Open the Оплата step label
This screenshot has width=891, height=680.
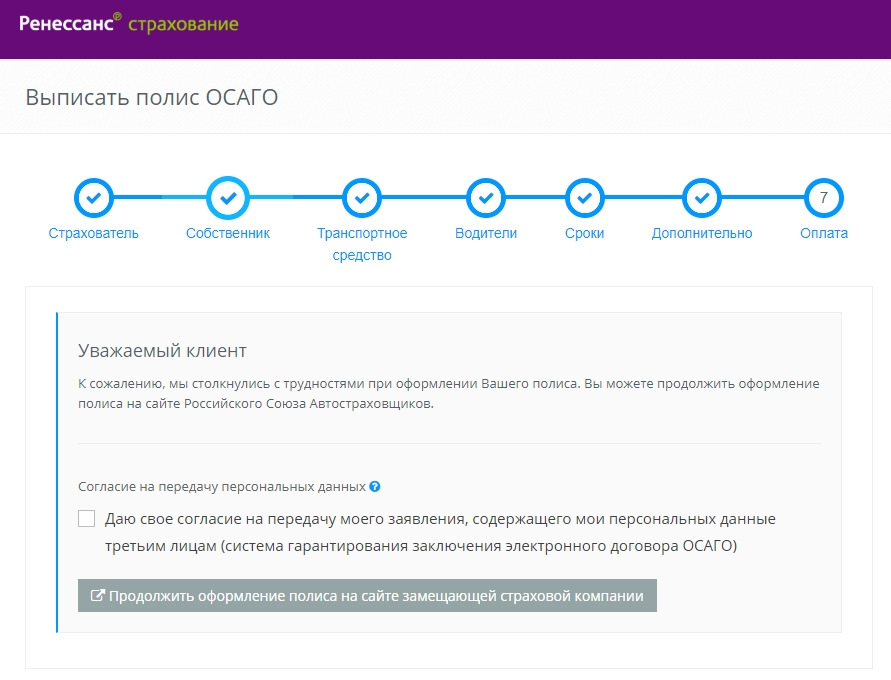(824, 233)
